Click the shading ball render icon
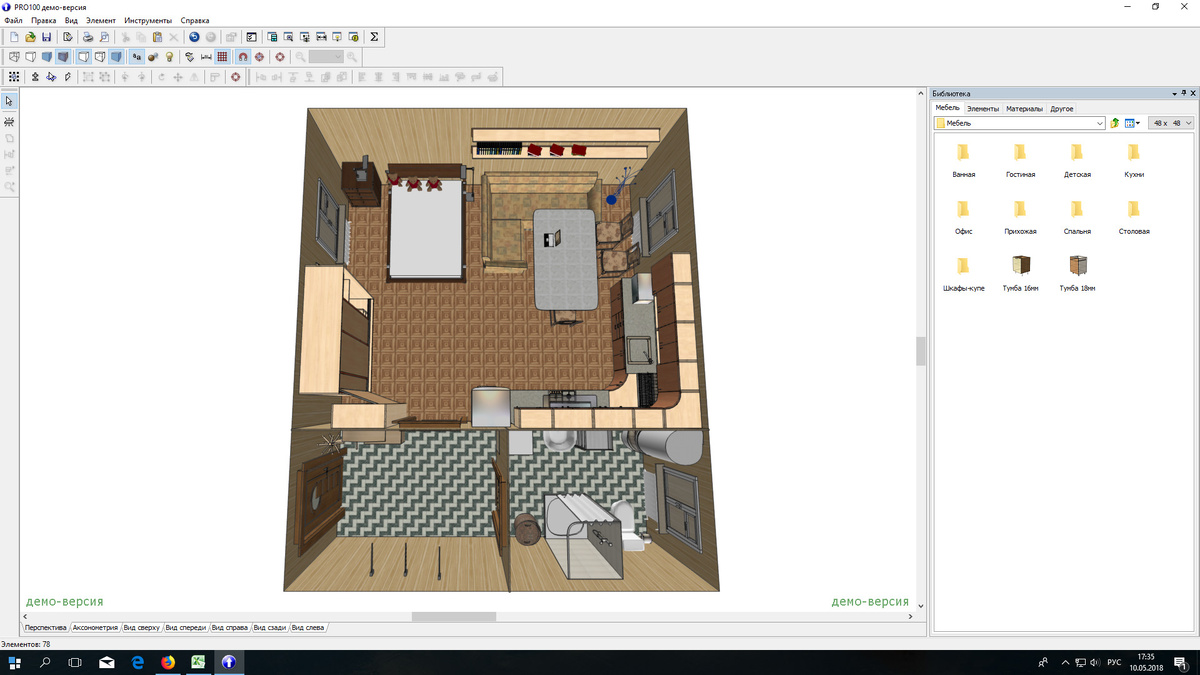The height and width of the screenshot is (675, 1200). [153, 57]
